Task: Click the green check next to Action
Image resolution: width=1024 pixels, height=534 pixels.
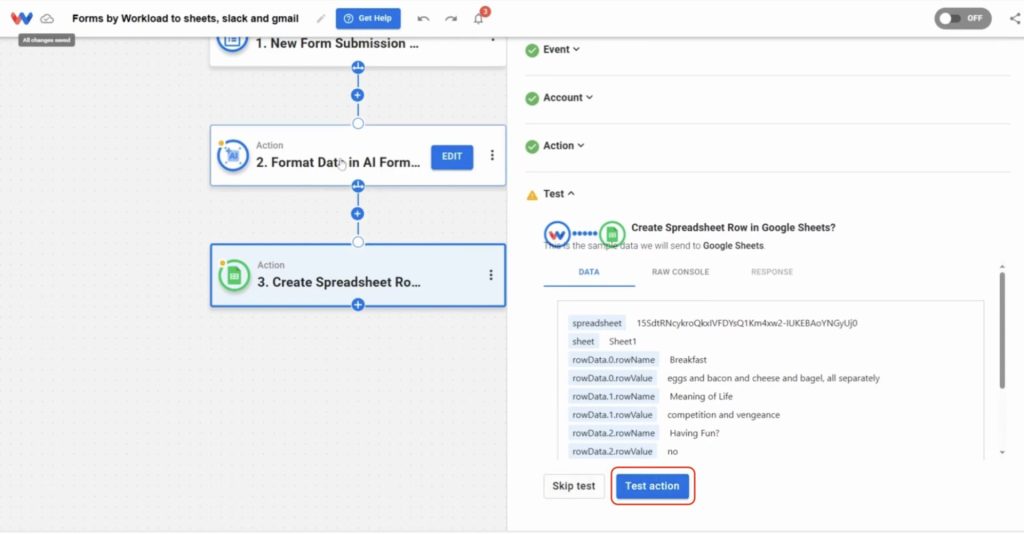Action: coord(532,146)
